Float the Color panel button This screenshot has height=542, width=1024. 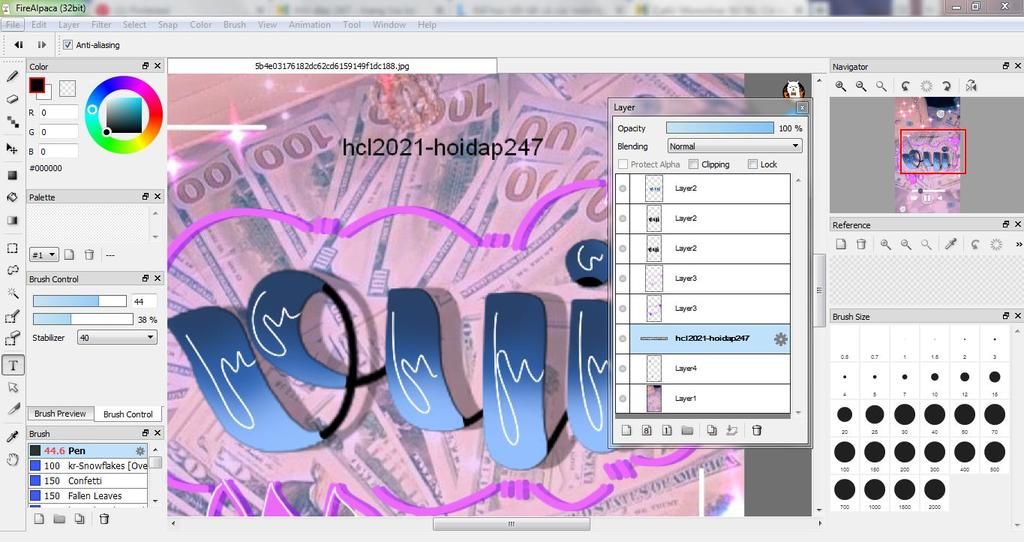(146, 66)
